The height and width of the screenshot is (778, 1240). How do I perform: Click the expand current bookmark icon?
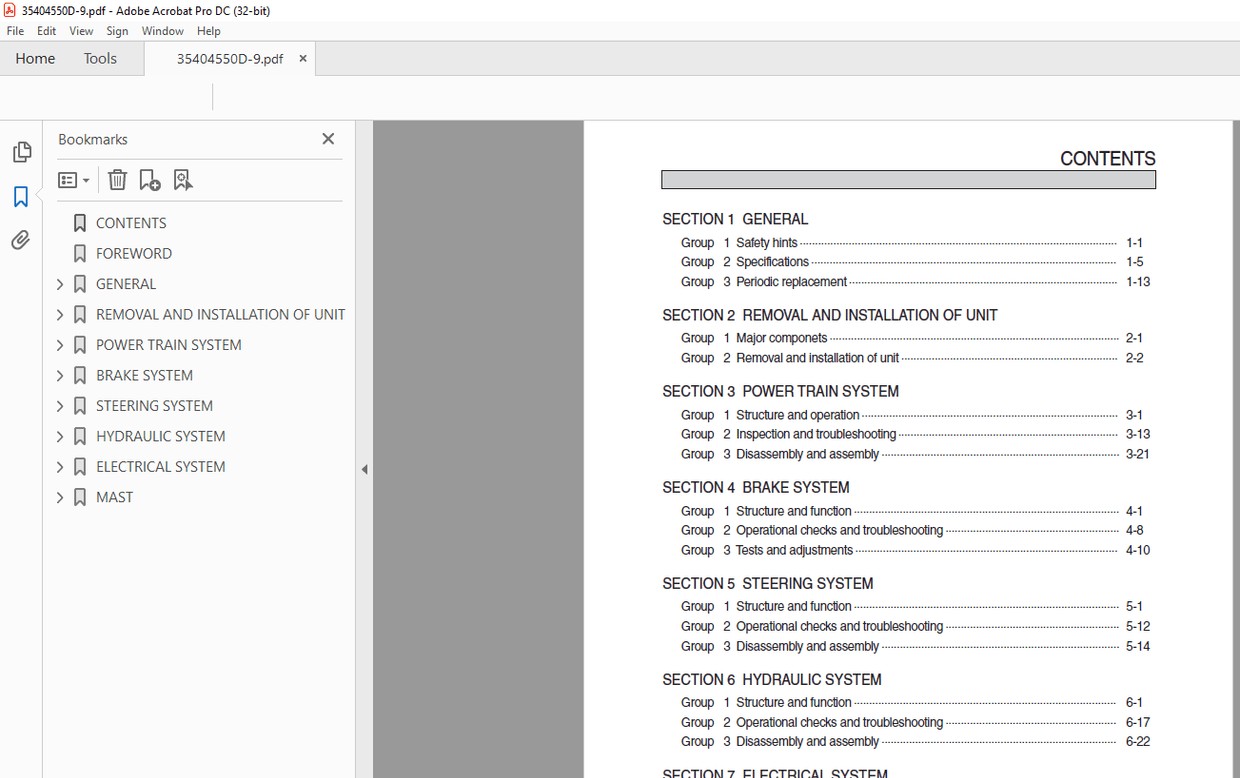pyautogui.click(x=183, y=180)
